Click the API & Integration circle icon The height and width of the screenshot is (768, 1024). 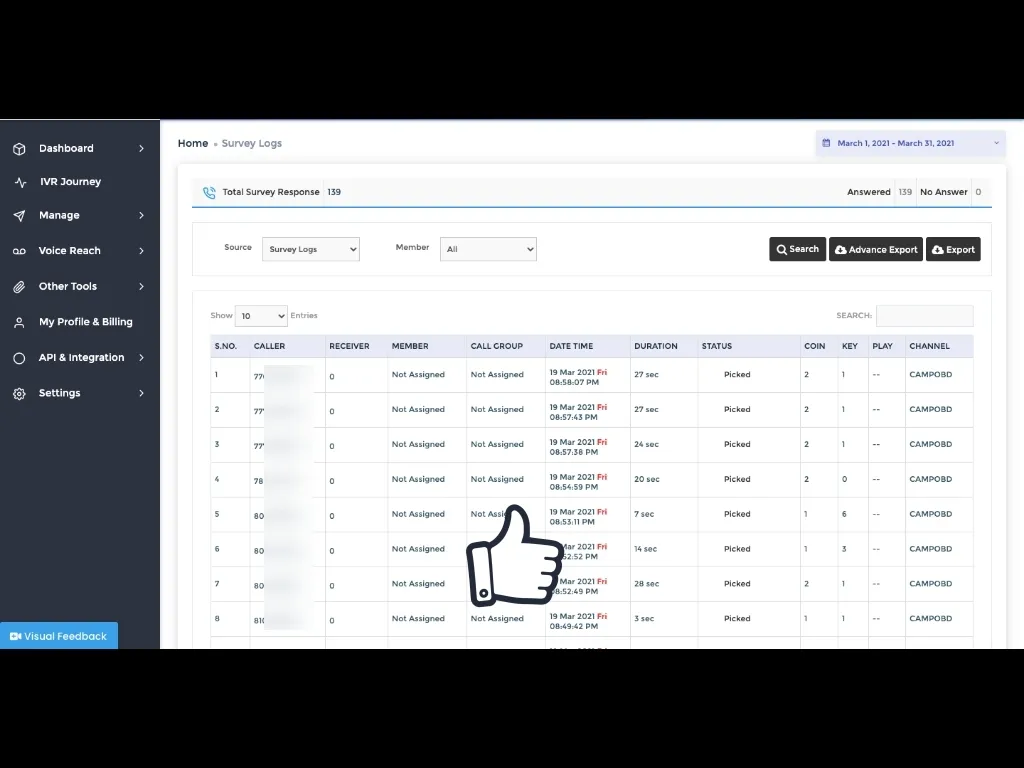click(x=19, y=358)
